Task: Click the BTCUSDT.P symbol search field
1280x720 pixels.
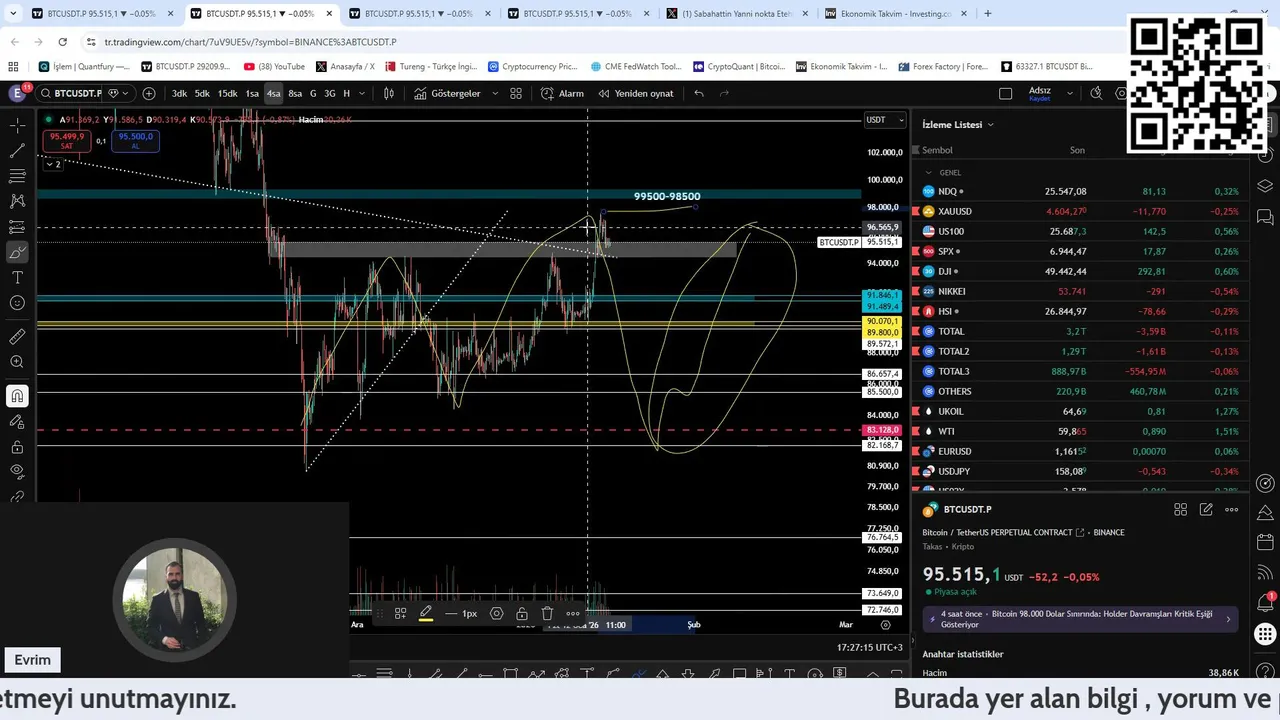Action: 71,93
